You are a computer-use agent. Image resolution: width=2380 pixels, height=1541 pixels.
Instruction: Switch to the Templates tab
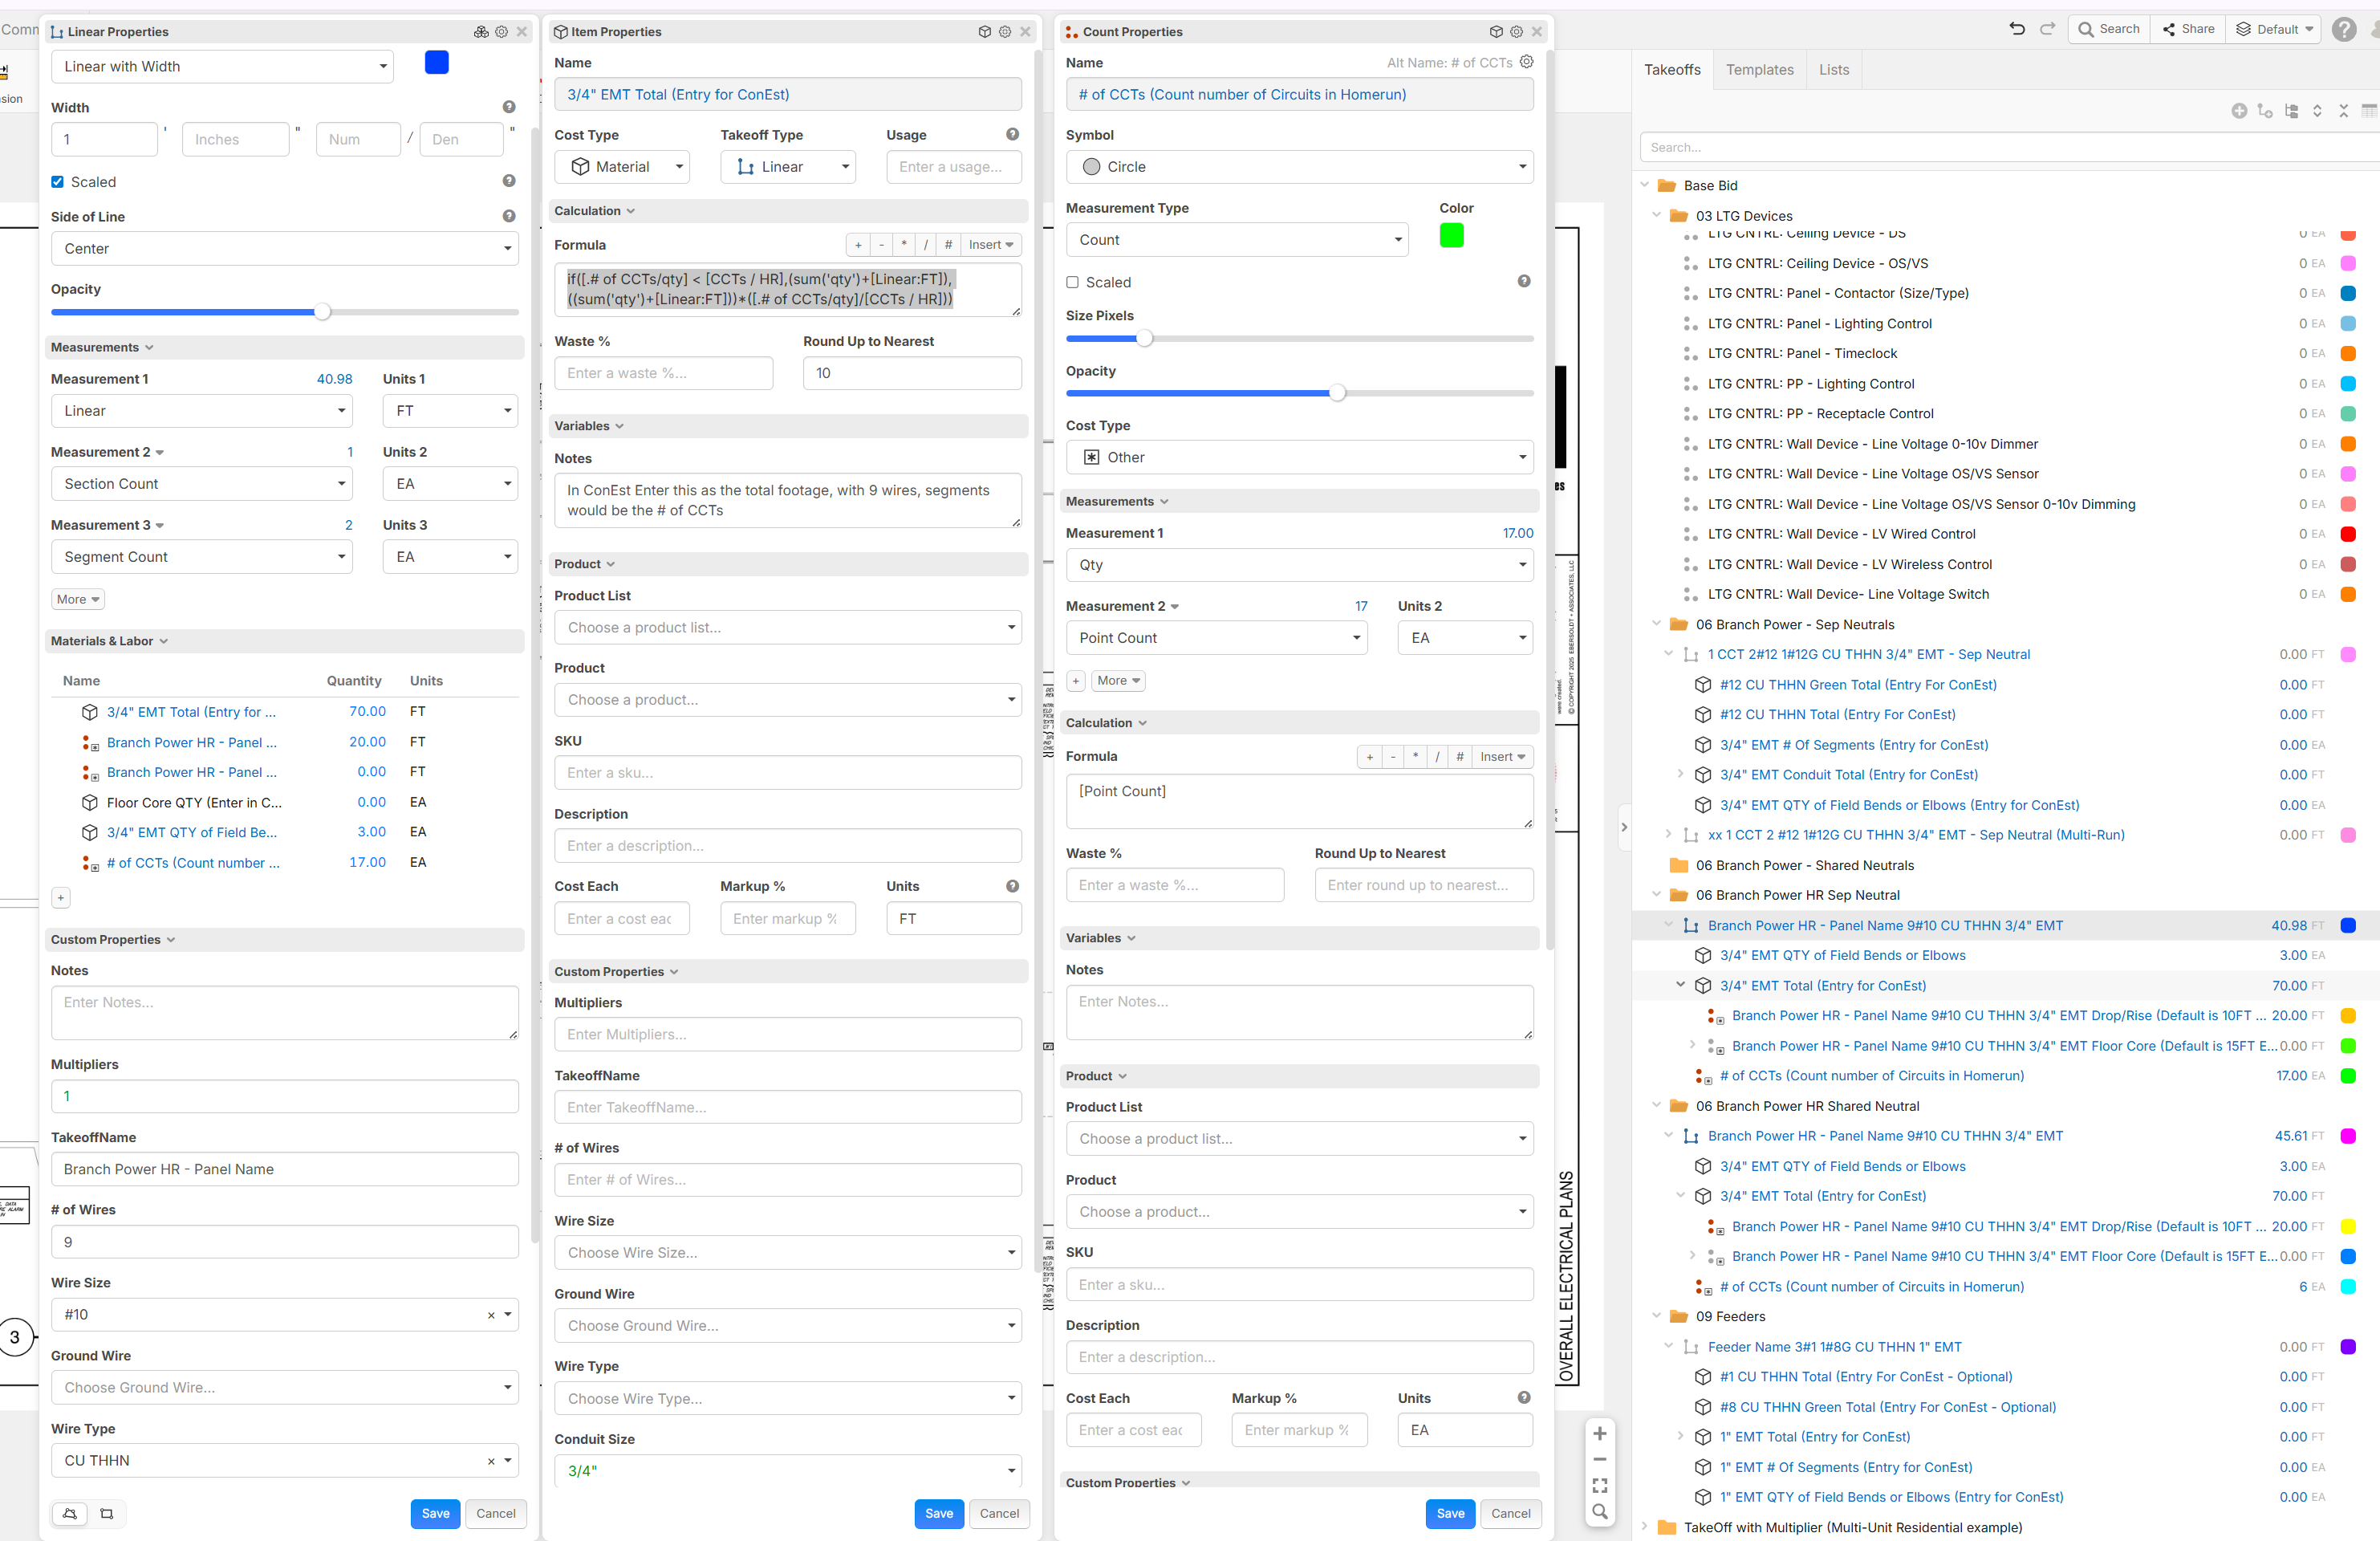(x=1759, y=70)
